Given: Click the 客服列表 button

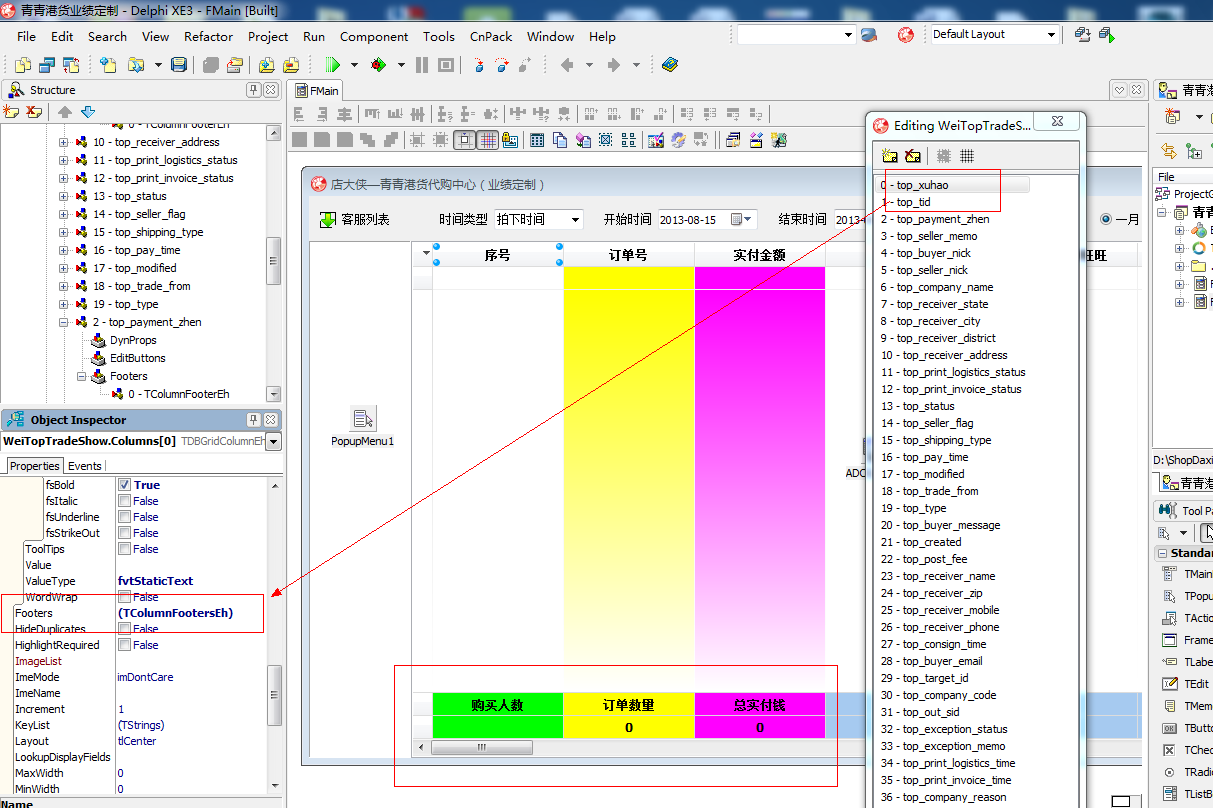Looking at the screenshot, I should click(x=355, y=220).
